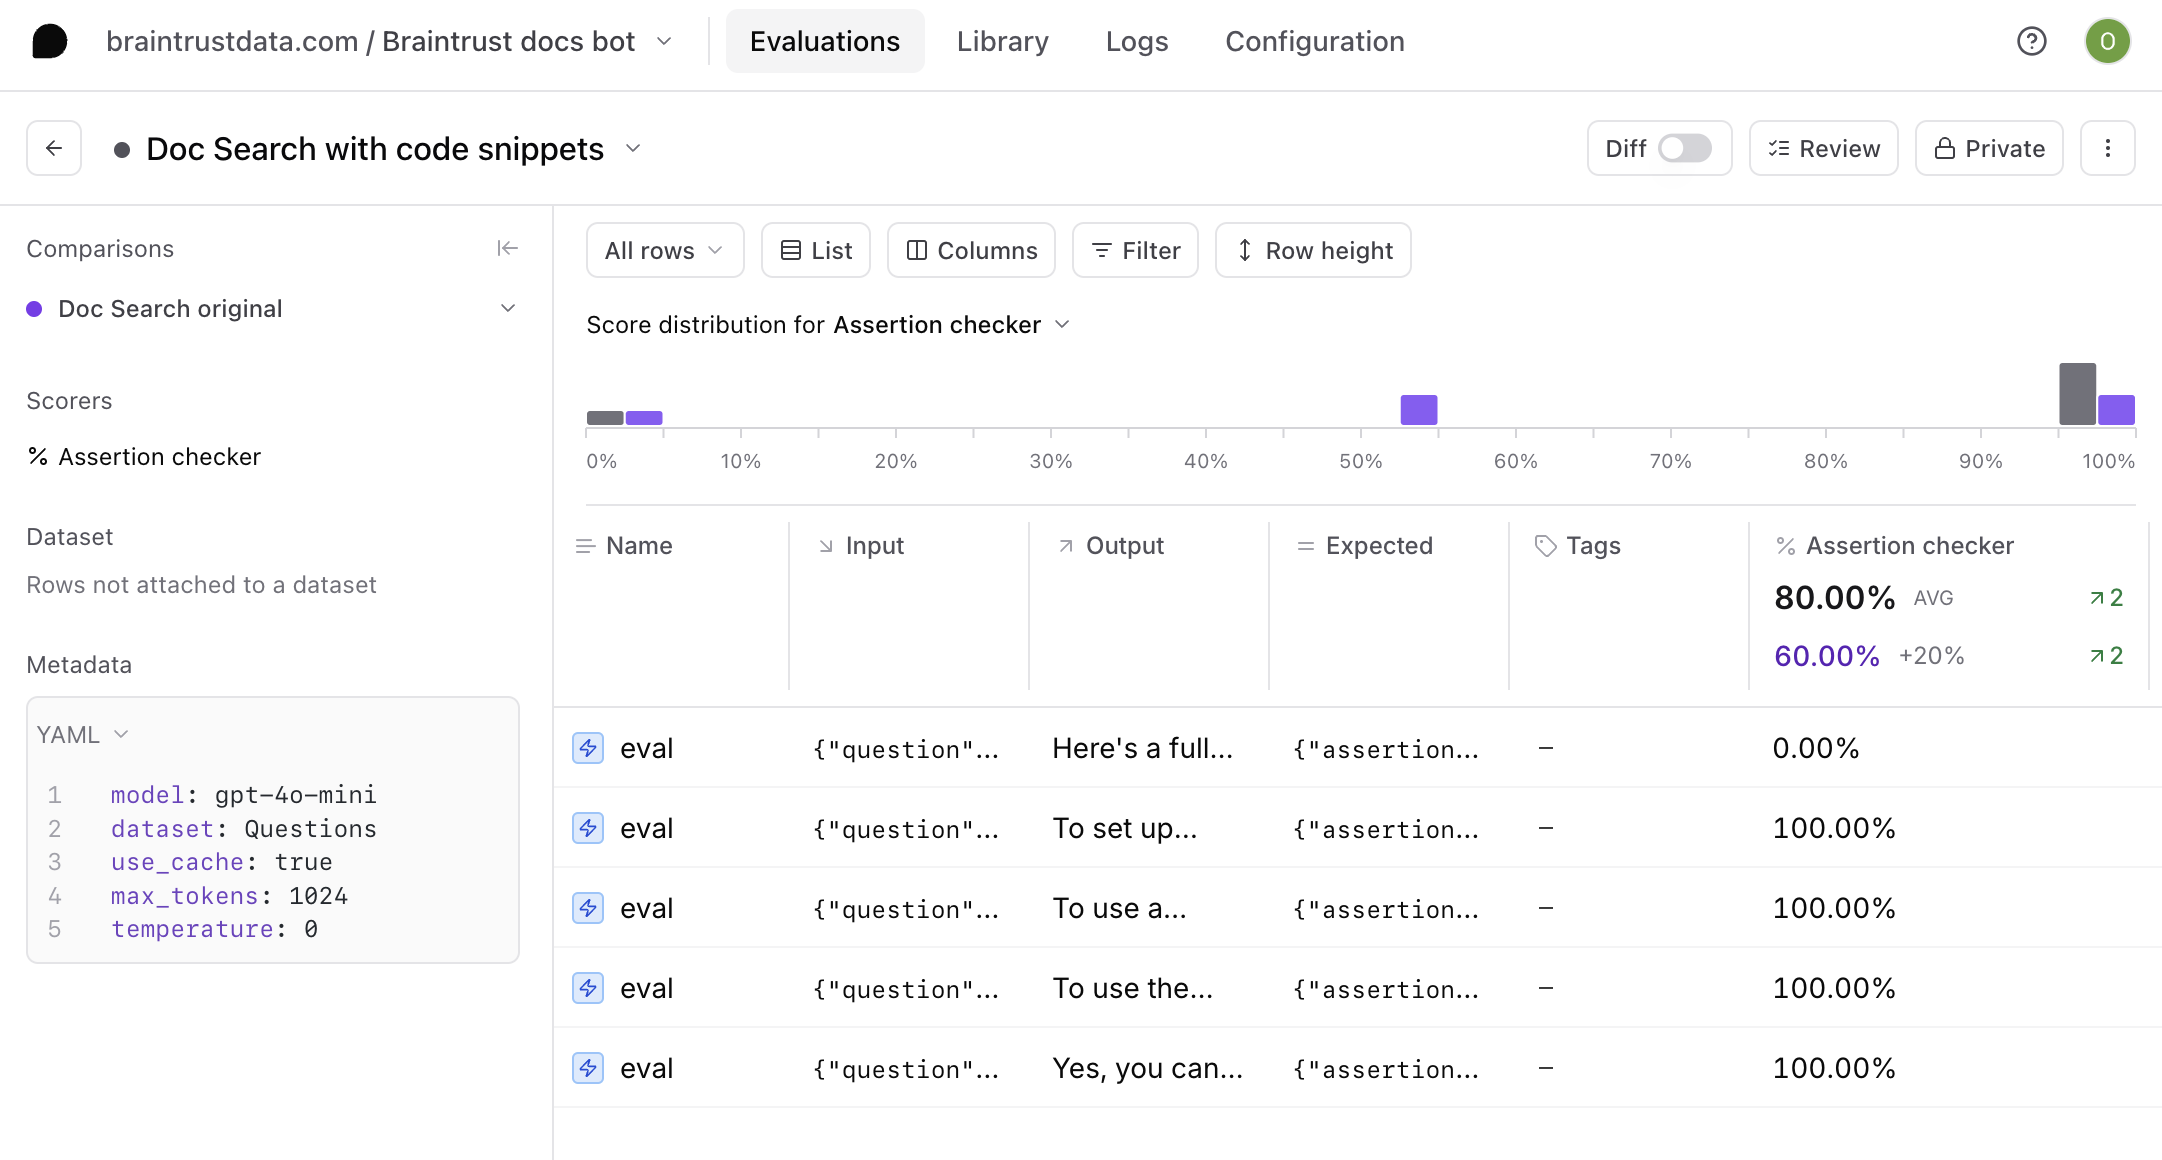
Task: Open the YAML format dropdown
Action: (x=82, y=734)
